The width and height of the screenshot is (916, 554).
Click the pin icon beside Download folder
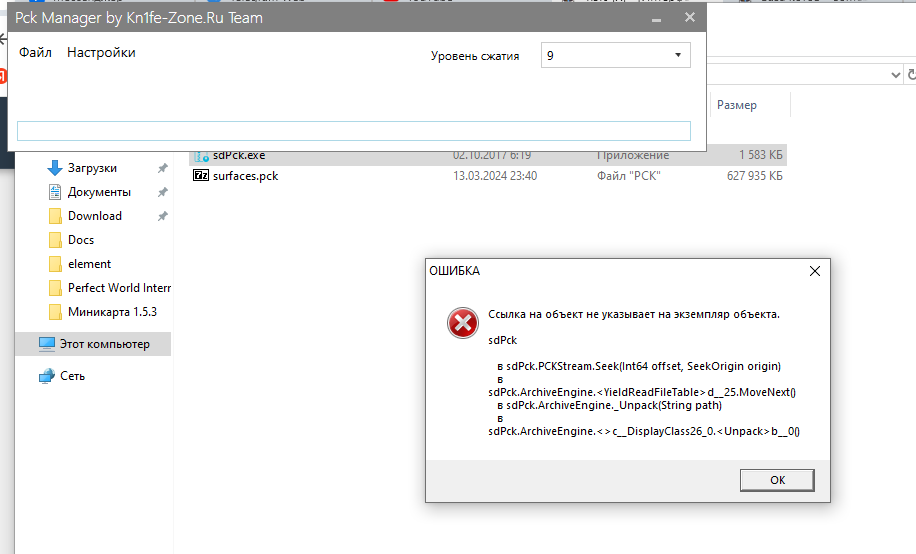coord(162,216)
